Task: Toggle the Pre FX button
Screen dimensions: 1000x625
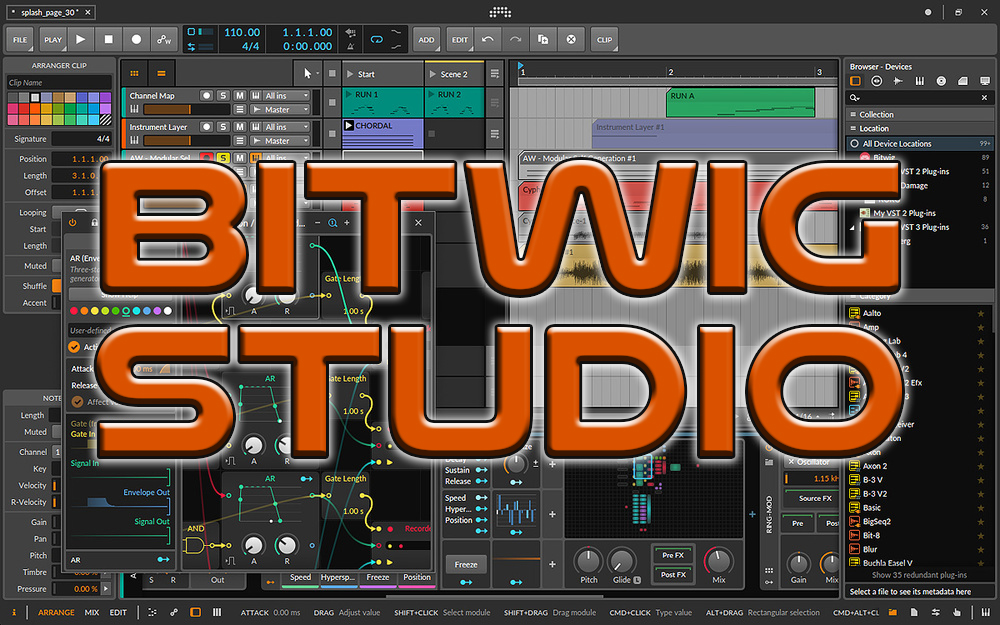Action: point(673,555)
